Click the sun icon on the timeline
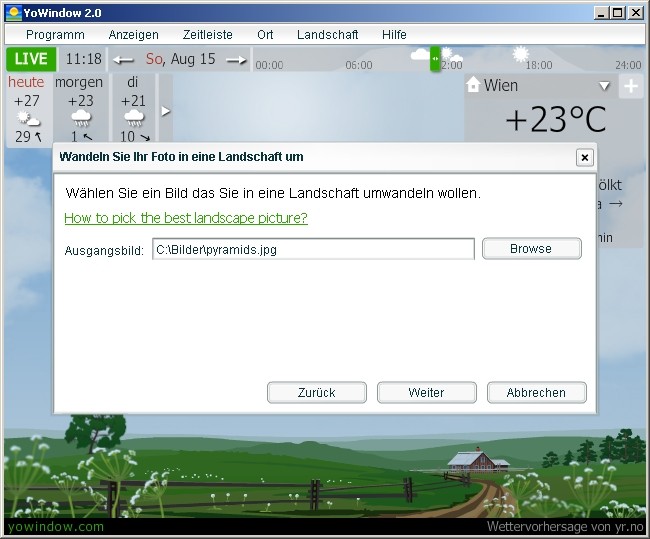The width and height of the screenshot is (650, 539). pyautogui.click(x=520, y=53)
